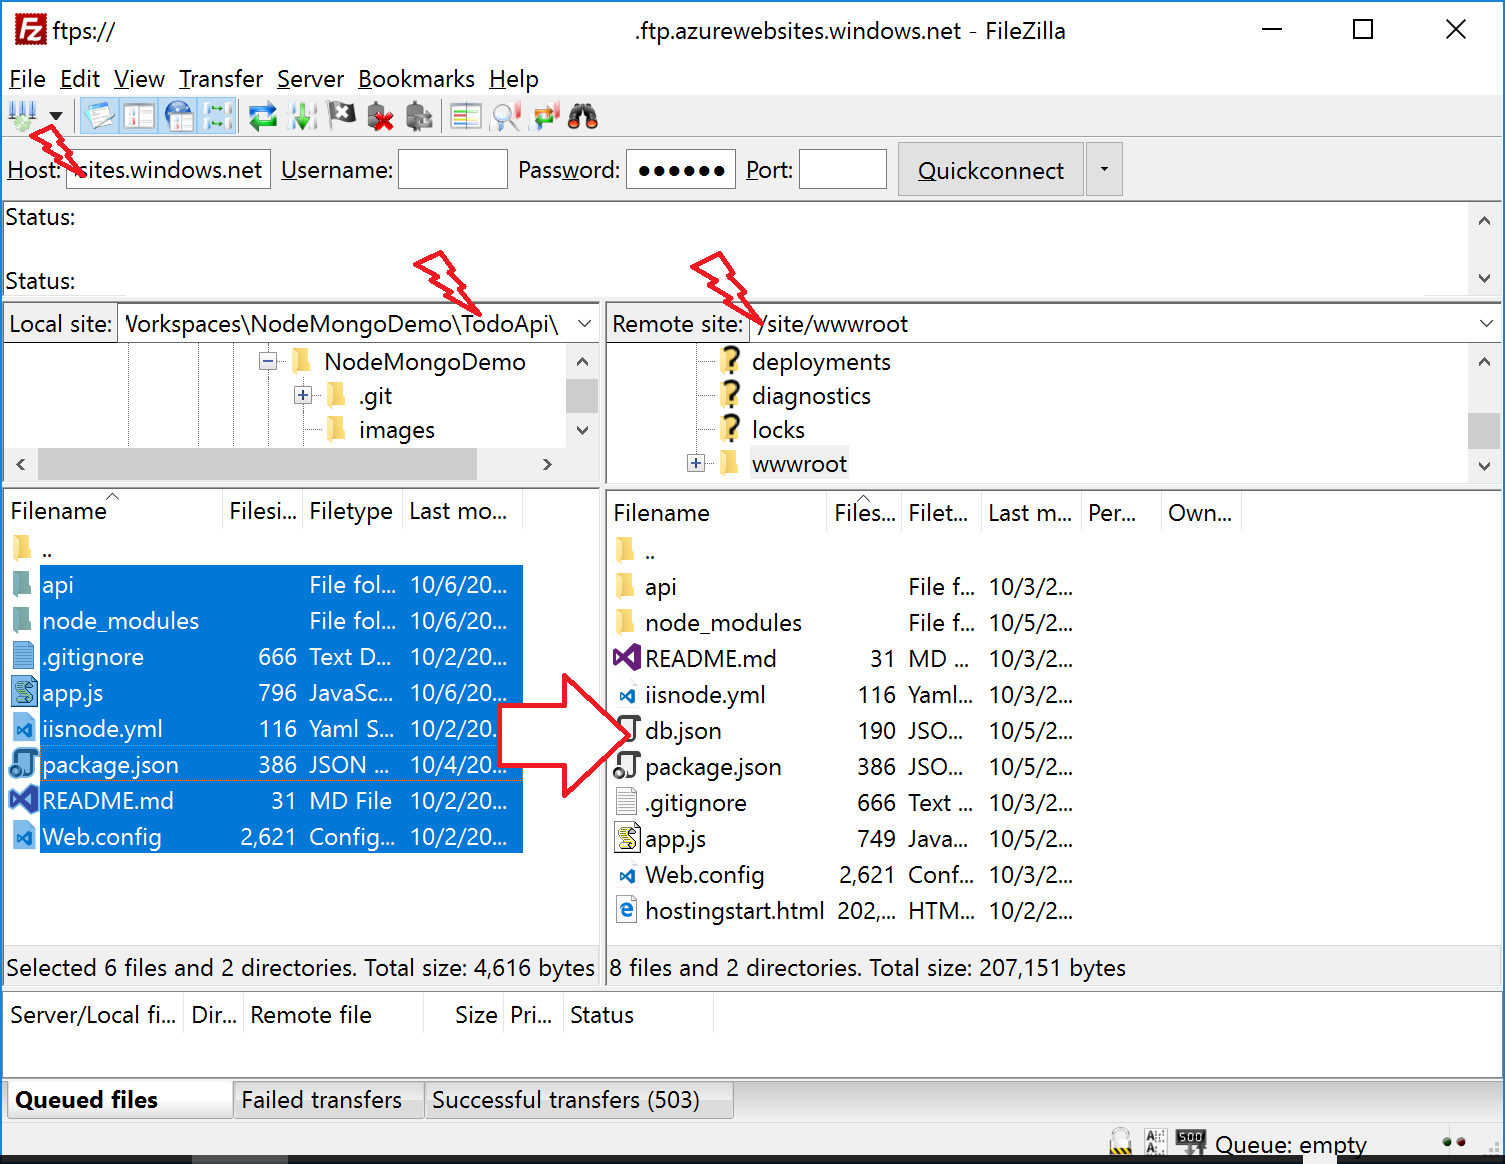Select the locks folder in remote tree
1505x1164 pixels.
(x=778, y=430)
